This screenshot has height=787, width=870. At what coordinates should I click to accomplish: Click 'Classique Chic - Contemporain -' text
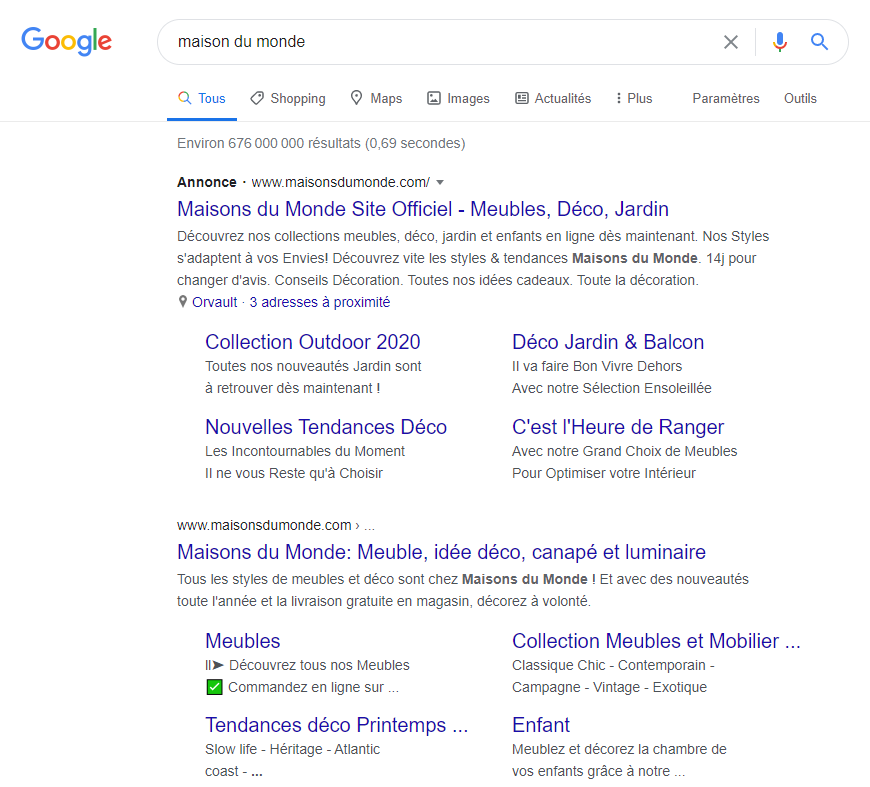pyautogui.click(x=613, y=665)
